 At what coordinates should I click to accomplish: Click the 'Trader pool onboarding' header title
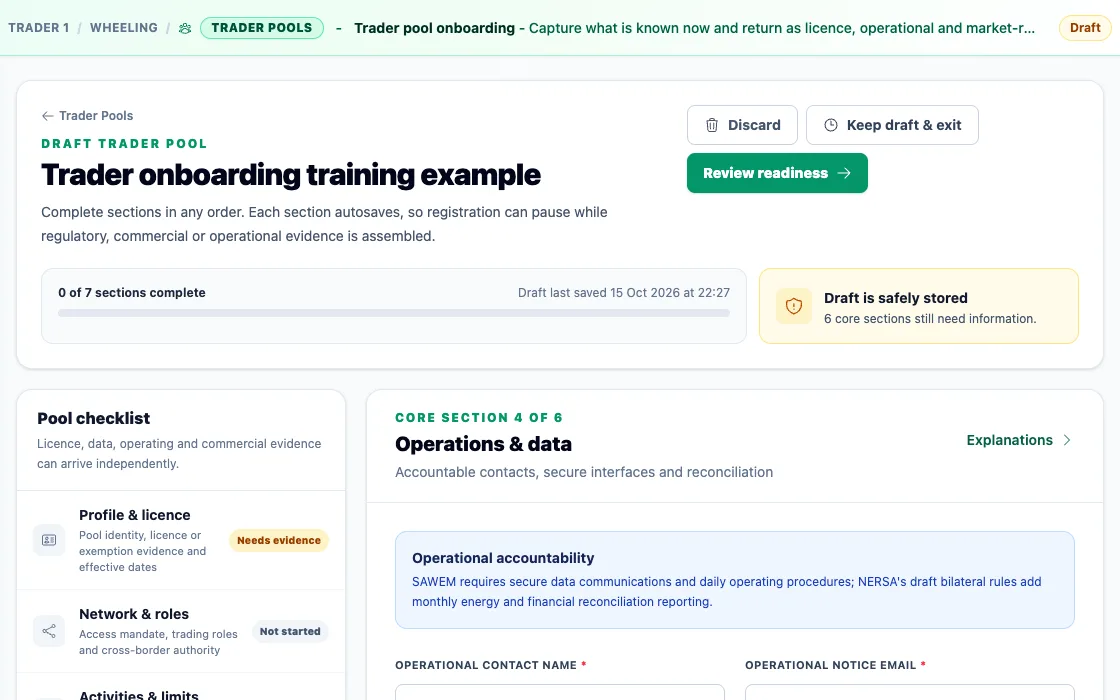[x=434, y=28]
